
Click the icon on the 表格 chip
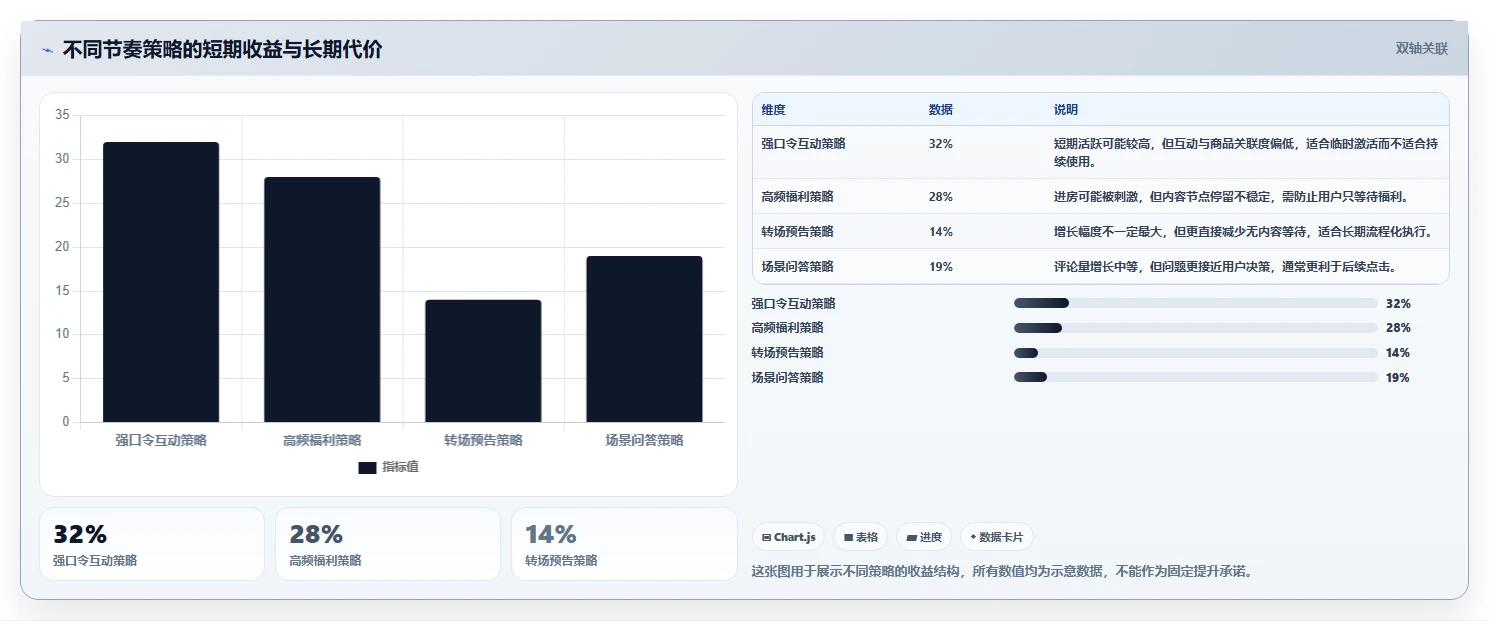(x=848, y=538)
